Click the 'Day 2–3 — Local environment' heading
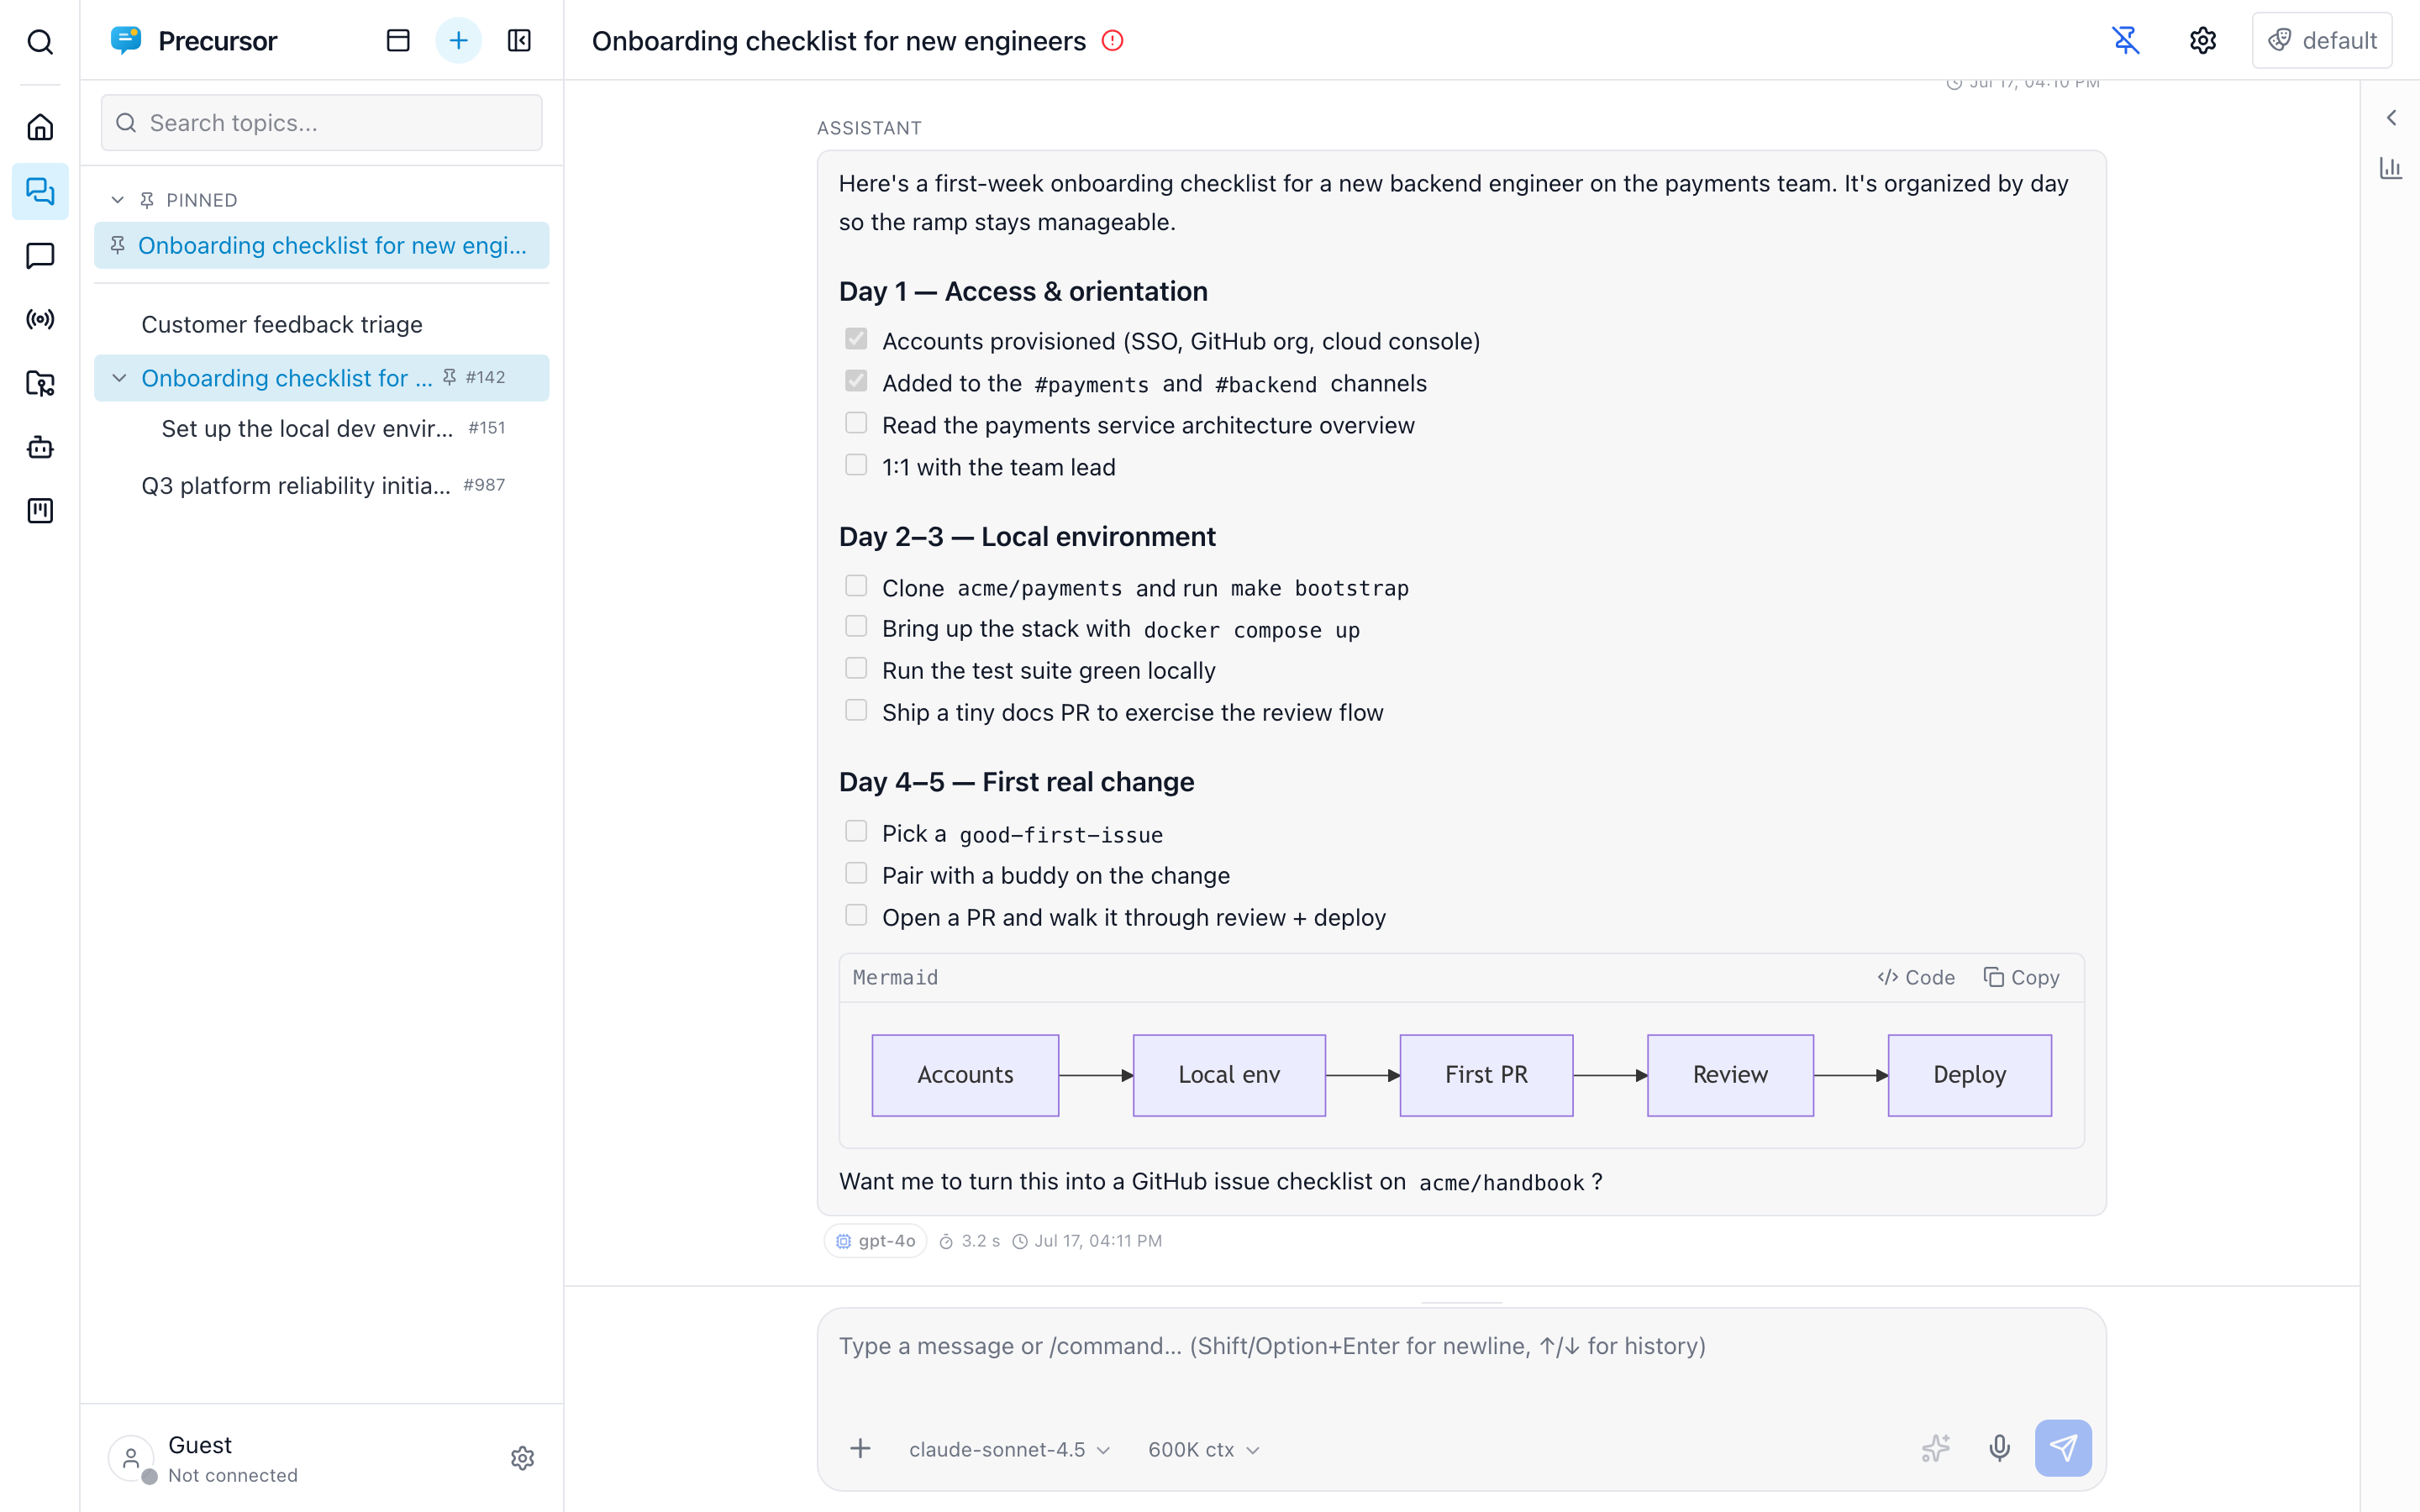This screenshot has height=1512, width=2420. click(1027, 537)
